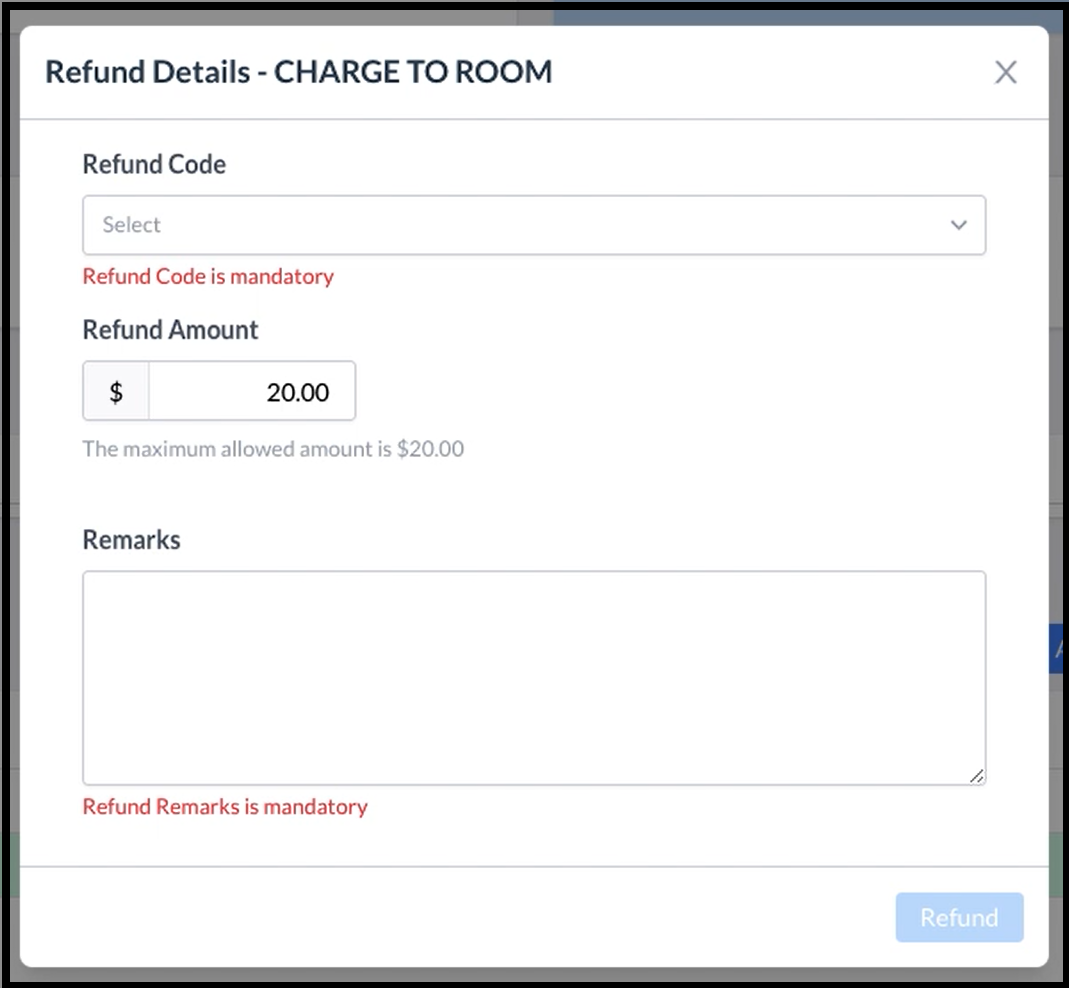Screen dimensions: 1069x988
Task: Click the Refund Remarks is mandatory warning
Action: click(225, 807)
